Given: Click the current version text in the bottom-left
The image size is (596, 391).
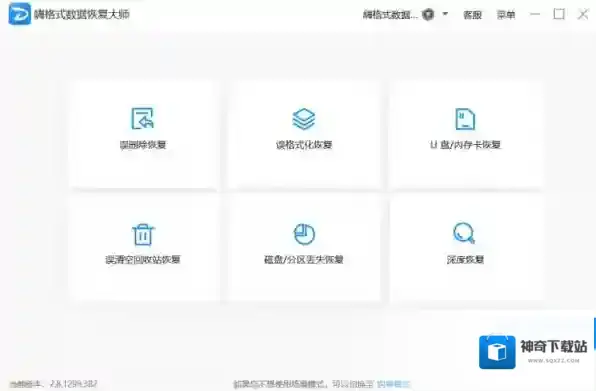Looking at the screenshot, I should [x=54, y=384].
